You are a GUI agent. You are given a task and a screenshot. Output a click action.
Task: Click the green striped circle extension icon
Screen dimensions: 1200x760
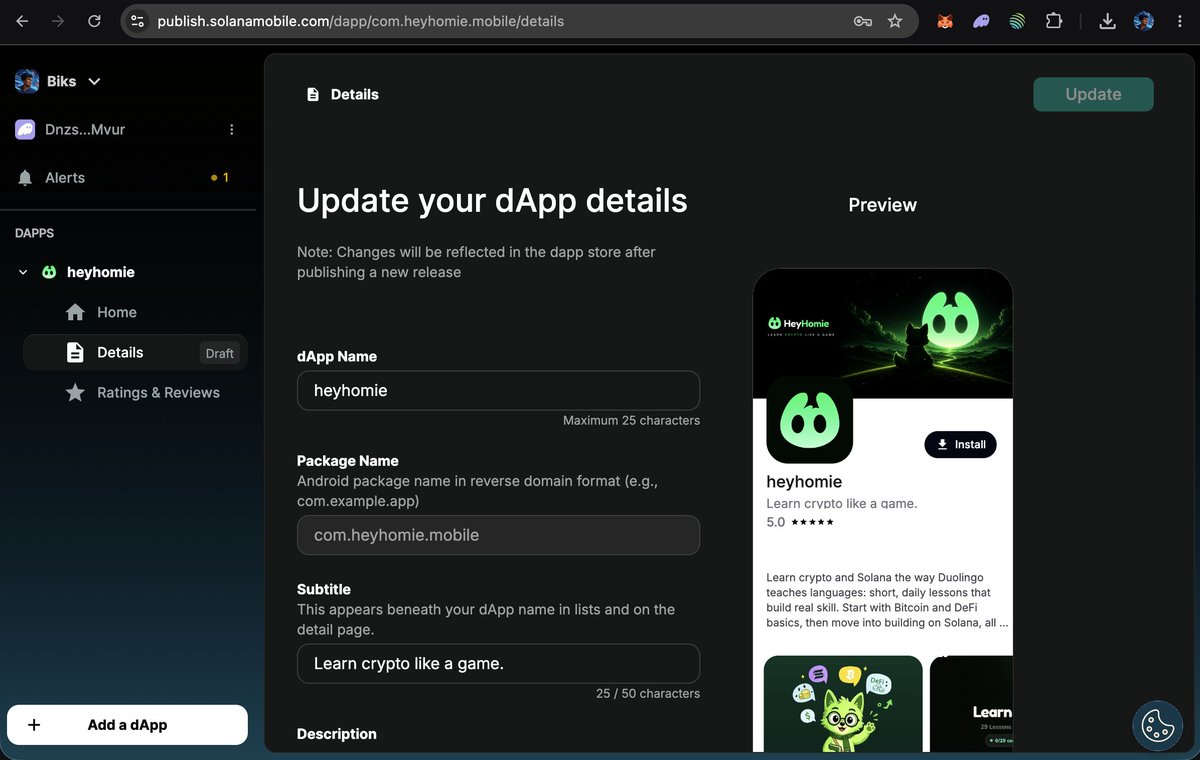point(1017,20)
